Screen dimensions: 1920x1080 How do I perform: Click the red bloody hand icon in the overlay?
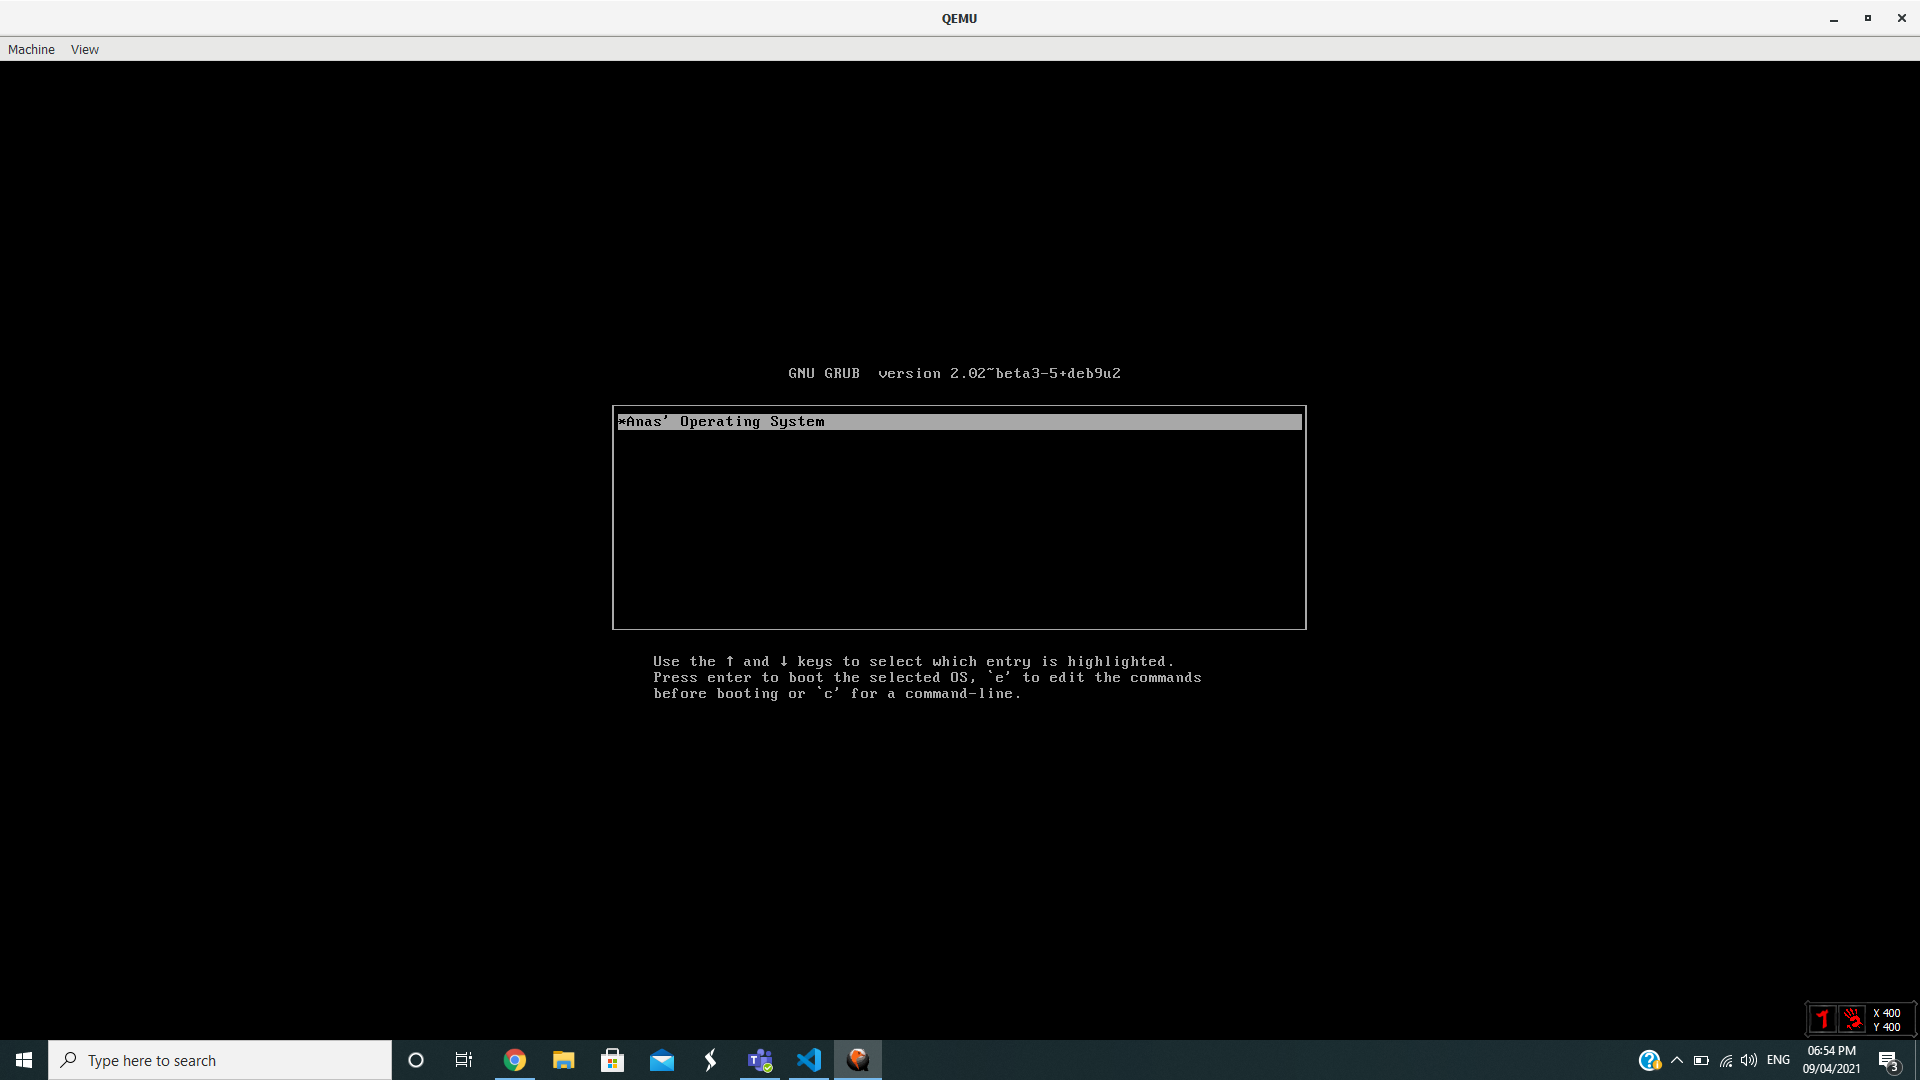(1853, 1018)
